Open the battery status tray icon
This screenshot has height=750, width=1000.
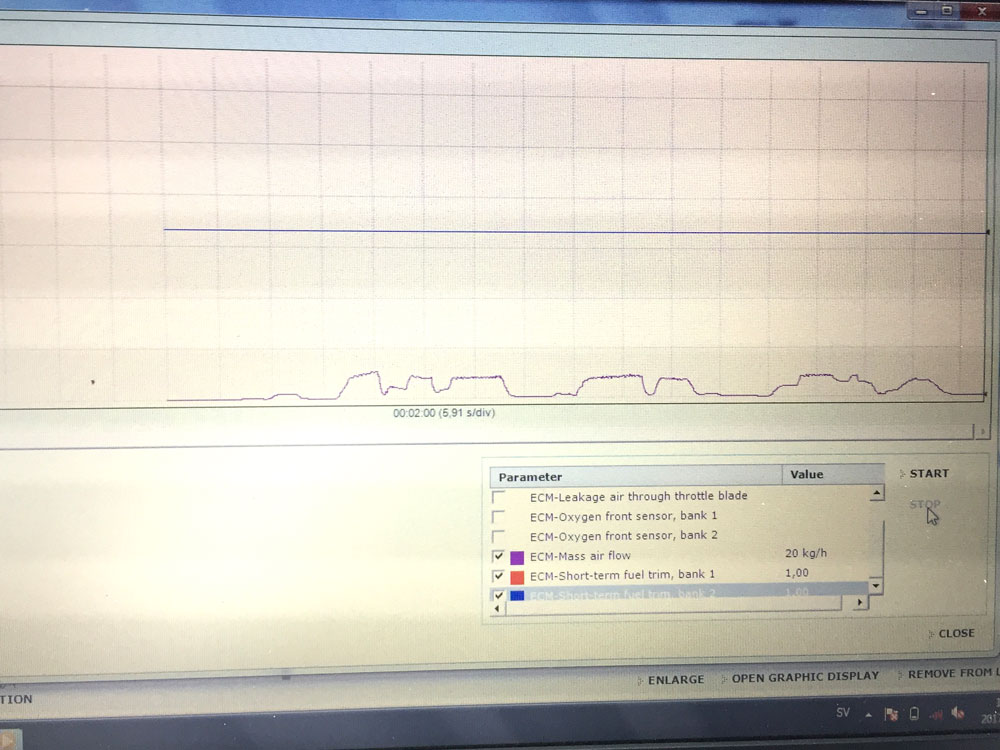[914, 714]
